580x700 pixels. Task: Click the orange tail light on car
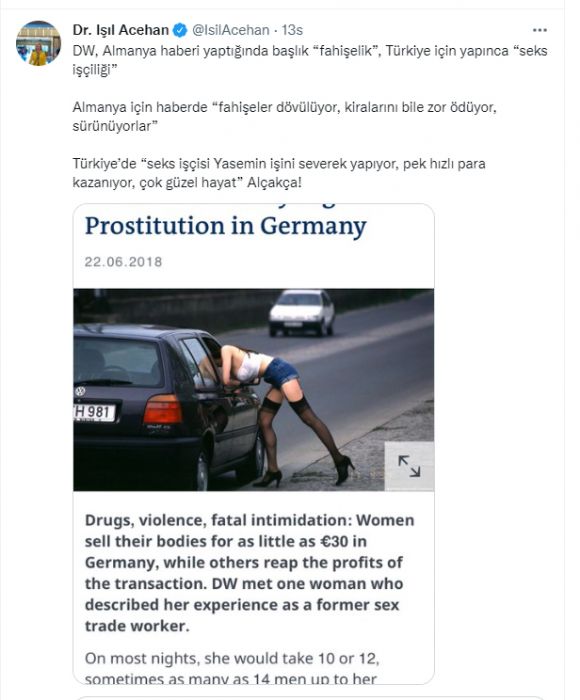click(163, 409)
